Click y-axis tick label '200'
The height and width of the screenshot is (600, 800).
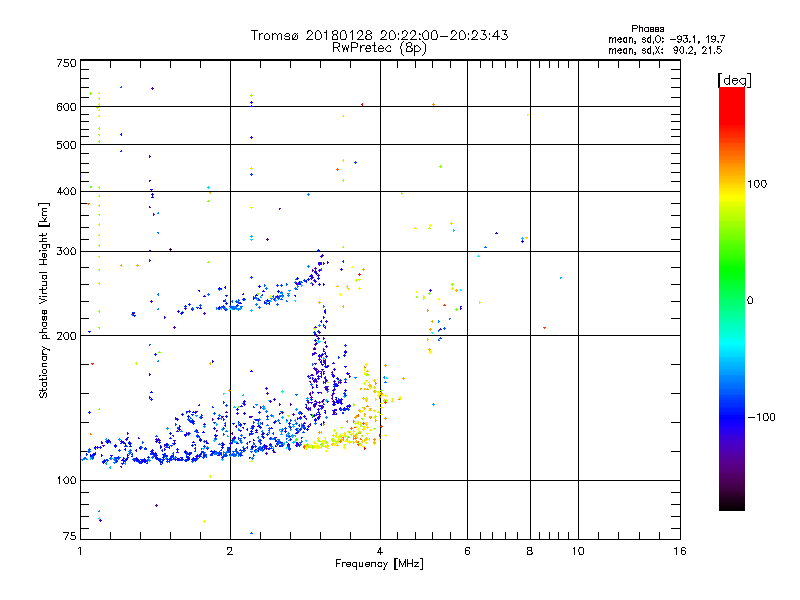[x=66, y=336]
